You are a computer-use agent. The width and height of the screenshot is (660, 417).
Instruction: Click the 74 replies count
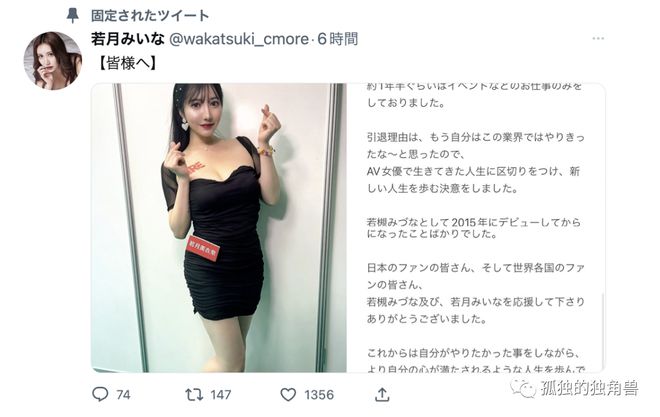[123, 395]
